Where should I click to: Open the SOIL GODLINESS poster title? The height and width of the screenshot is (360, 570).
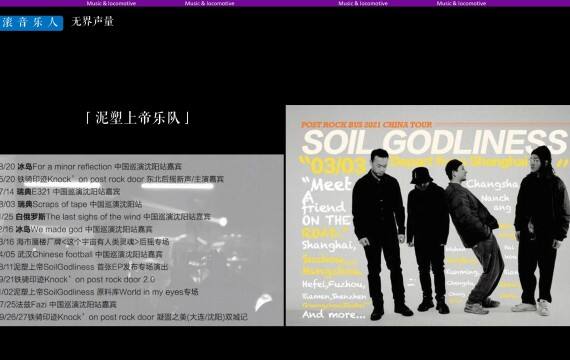pos(434,142)
